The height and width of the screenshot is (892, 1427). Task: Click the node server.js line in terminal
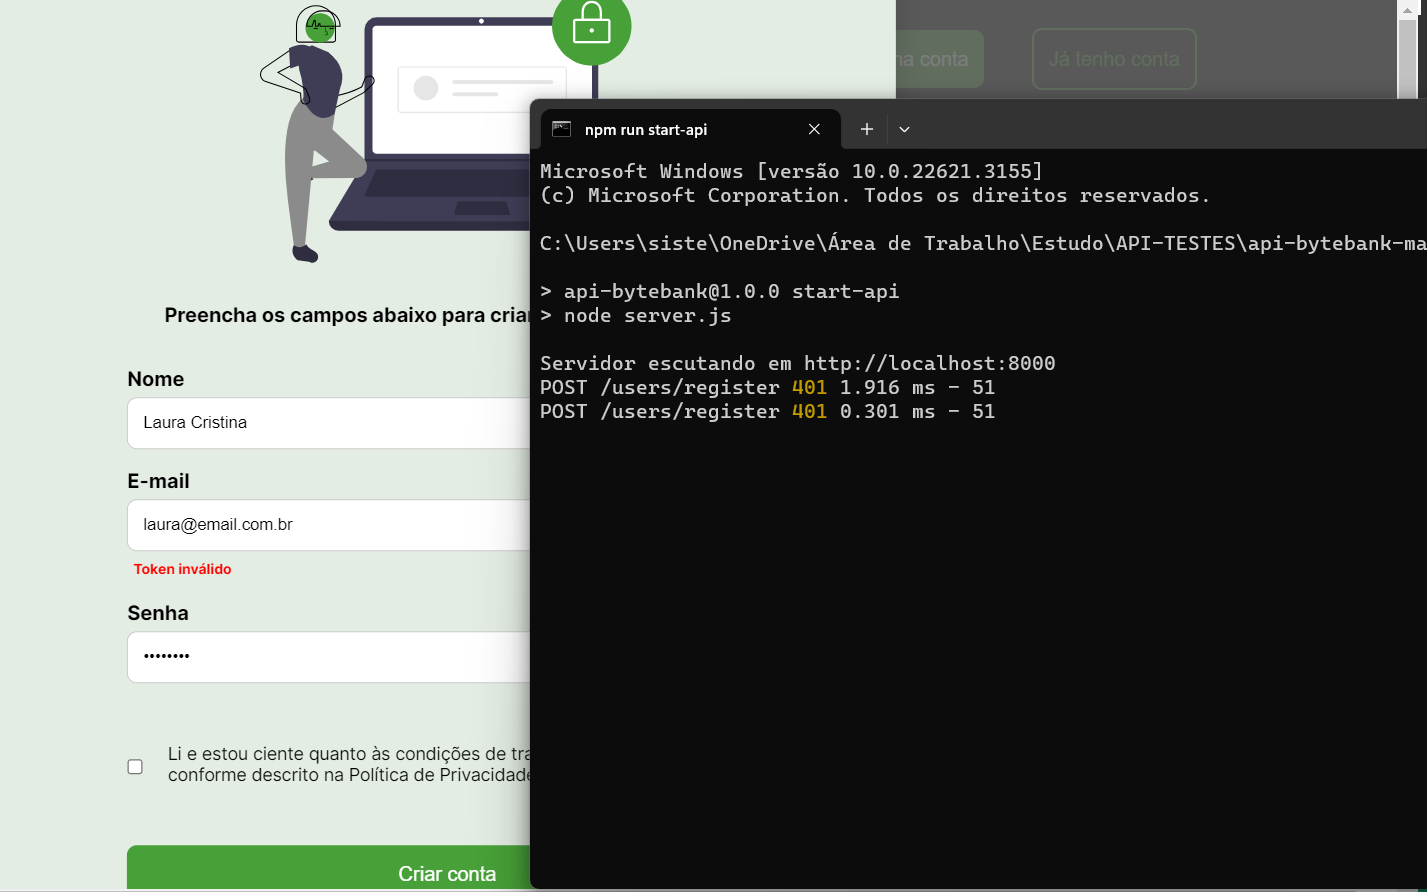(x=636, y=315)
